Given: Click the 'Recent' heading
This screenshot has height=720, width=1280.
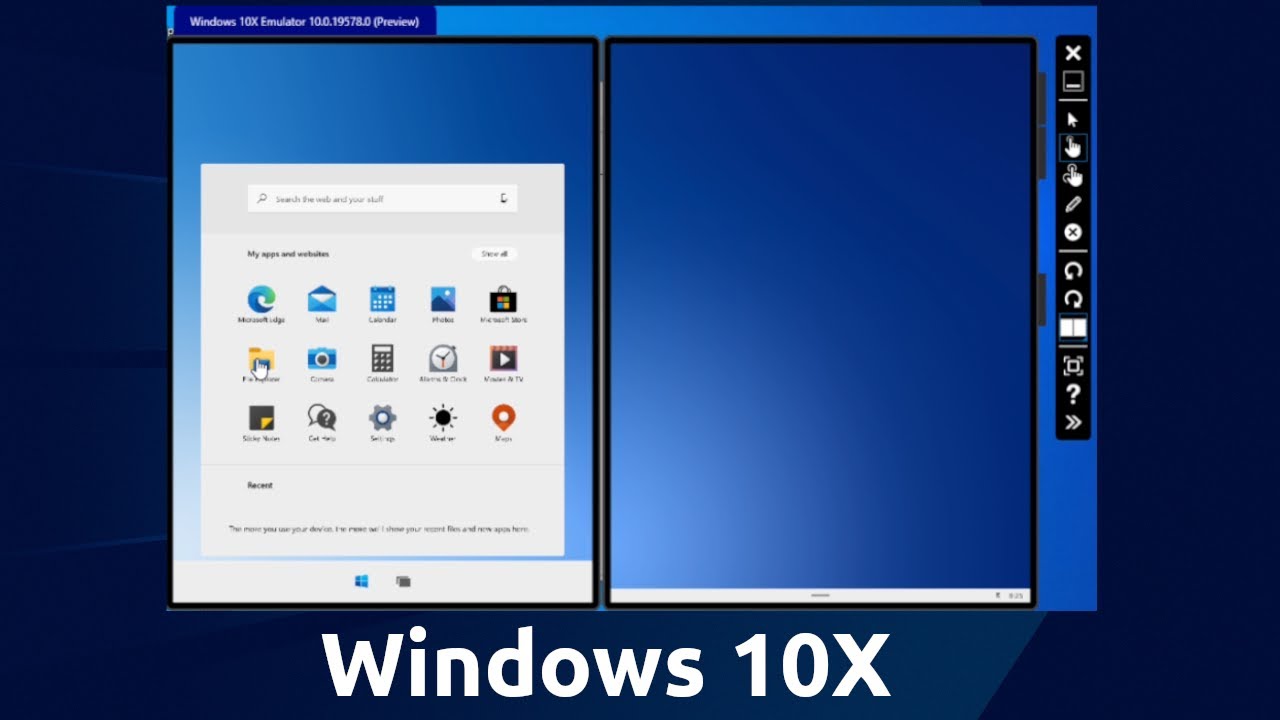Looking at the screenshot, I should (x=260, y=485).
